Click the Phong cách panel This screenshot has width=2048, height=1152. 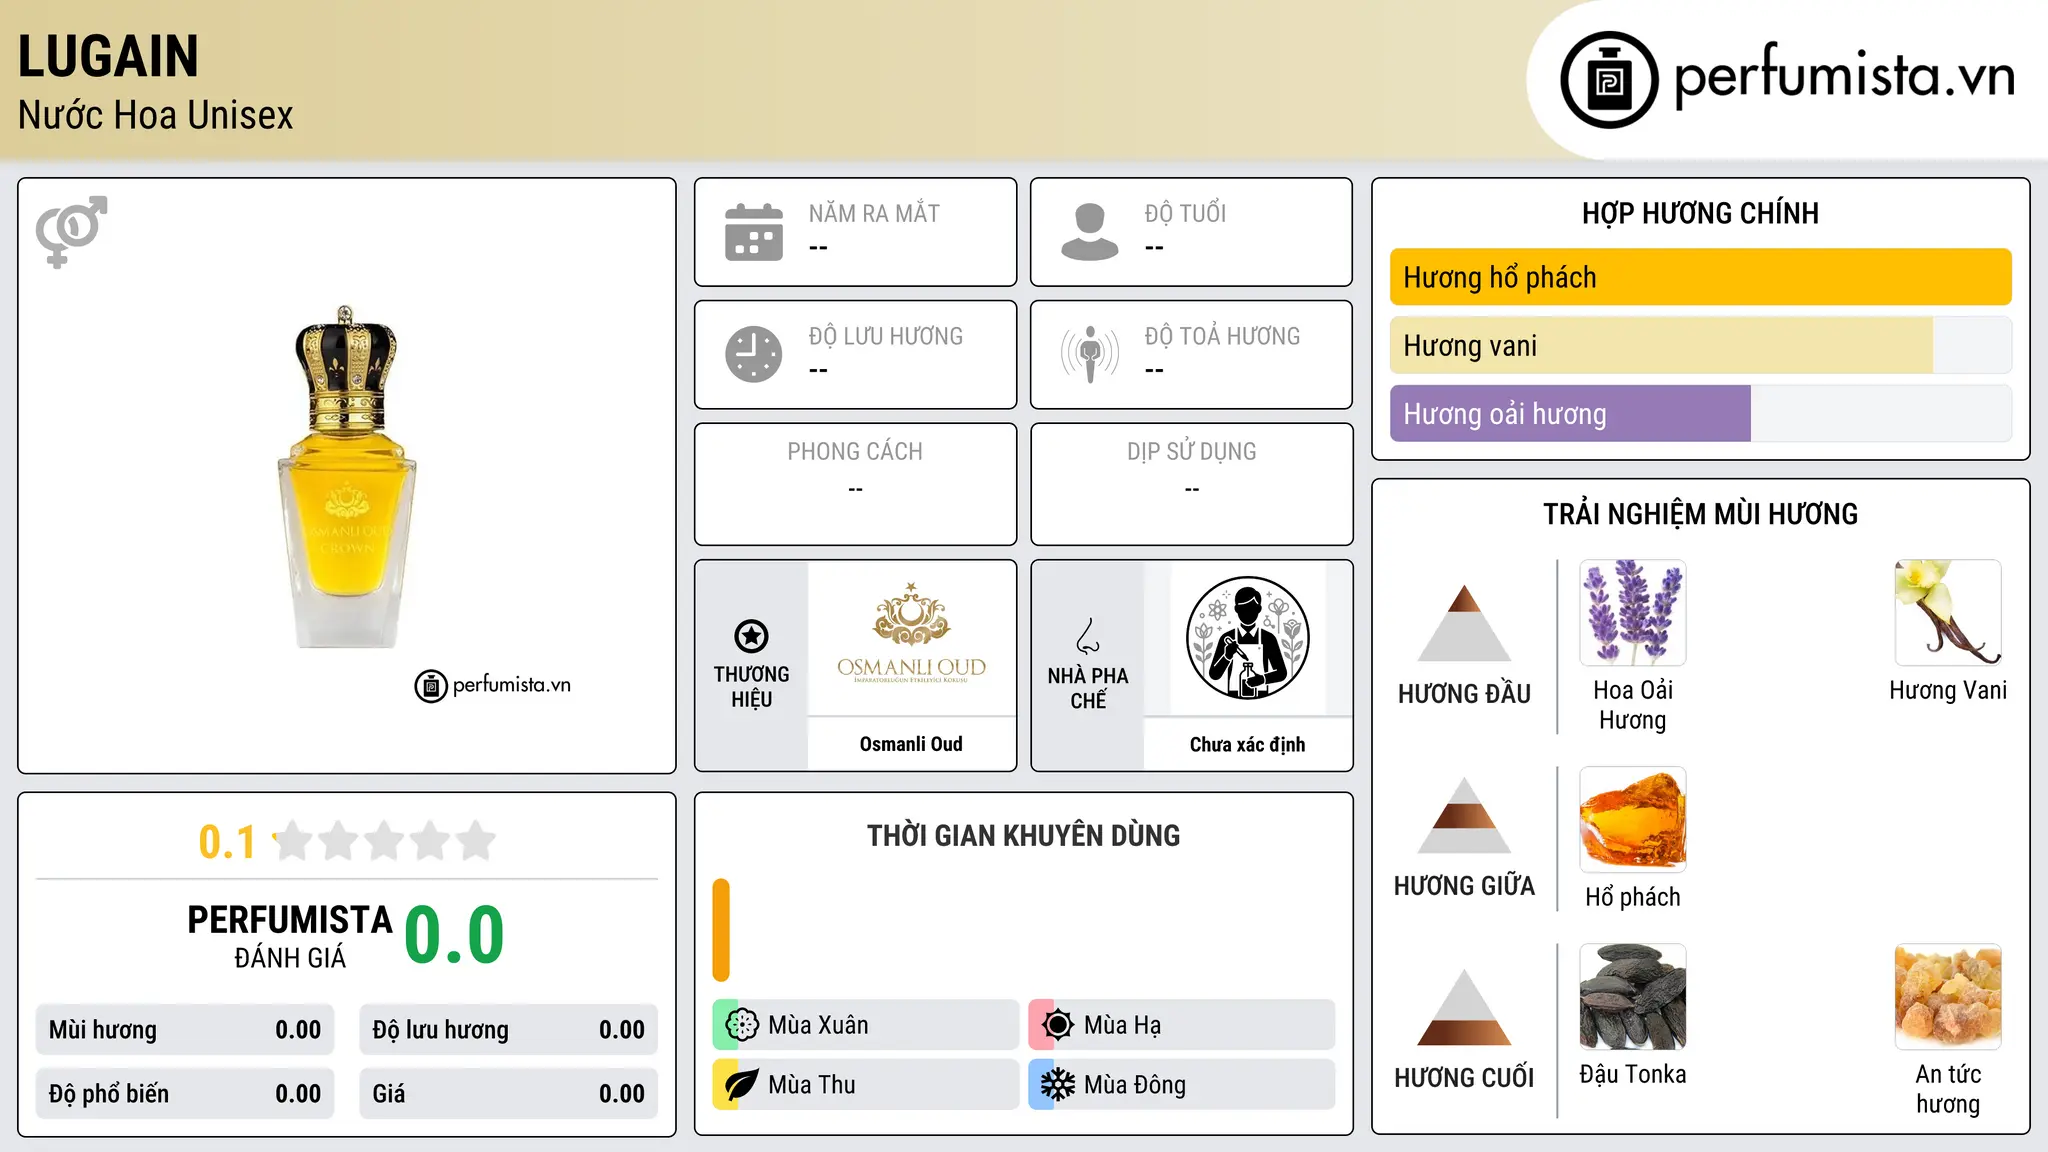pyautogui.click(x=855, y=484)
